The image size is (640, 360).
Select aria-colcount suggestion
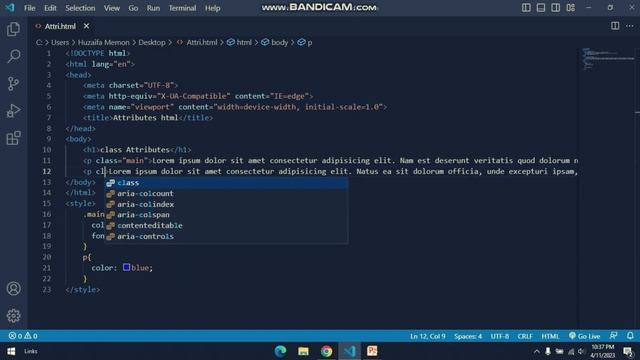pos(226,193)
